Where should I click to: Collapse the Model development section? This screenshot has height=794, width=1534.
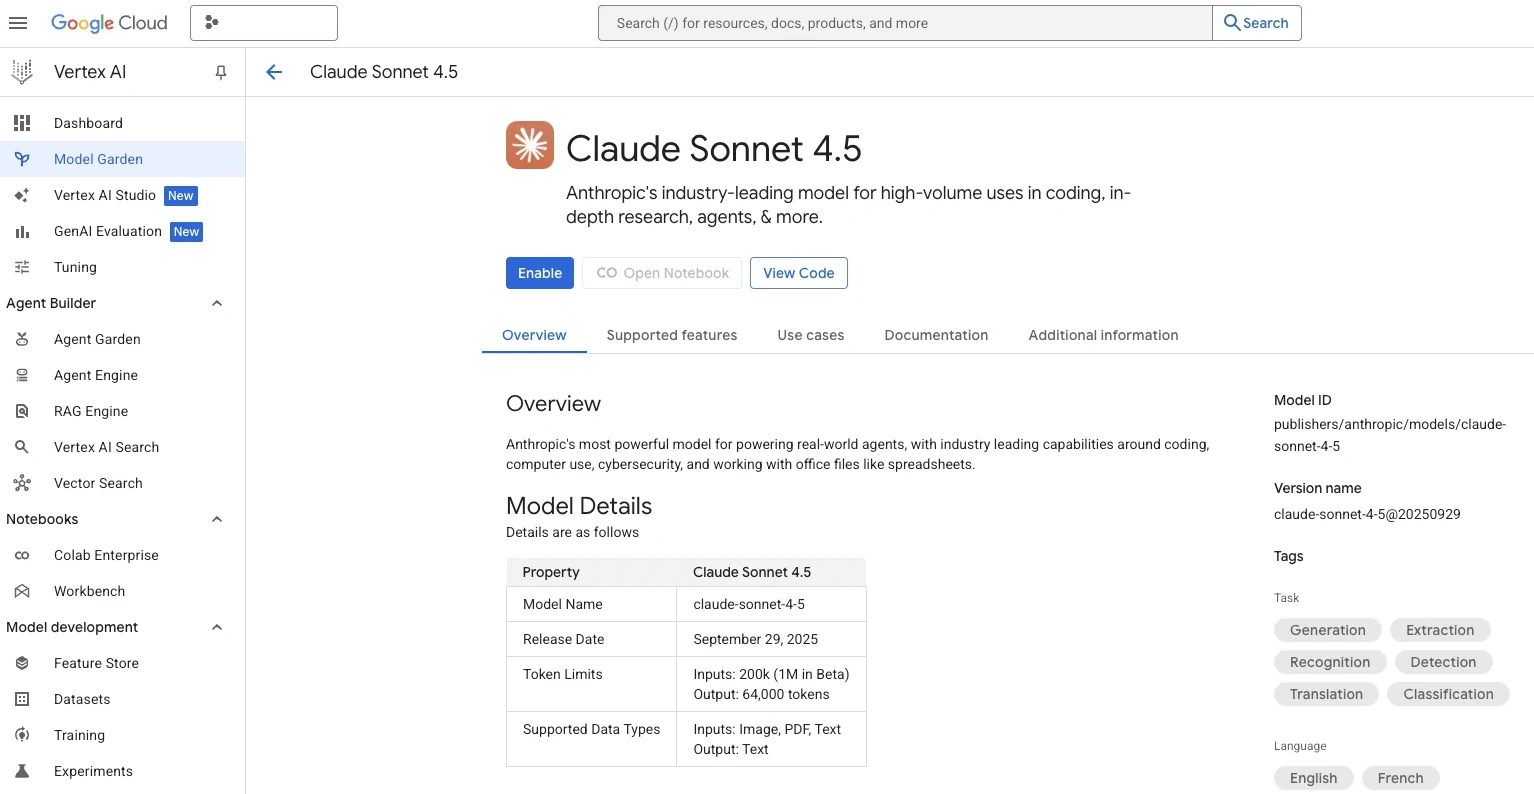(x=217, y=627)
